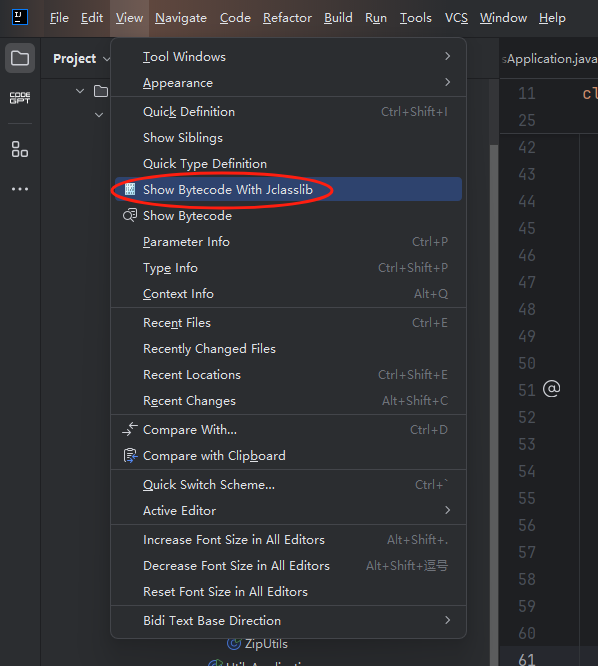Switch to the sApplication.java editor tab
The image size is (598, 666).
pyautogui.click(x=549, y=59)
